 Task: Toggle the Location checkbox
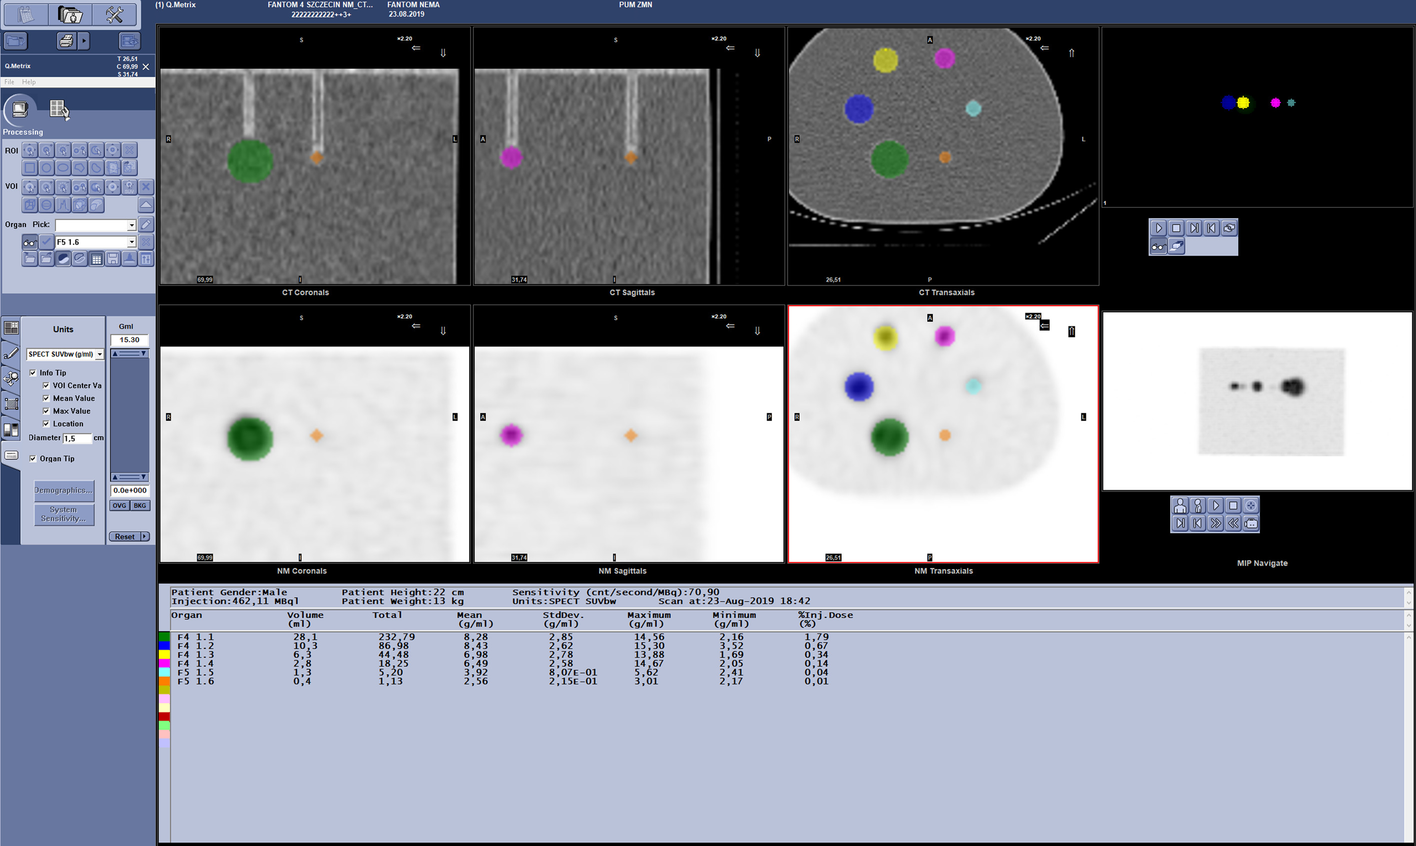point(46,424)
